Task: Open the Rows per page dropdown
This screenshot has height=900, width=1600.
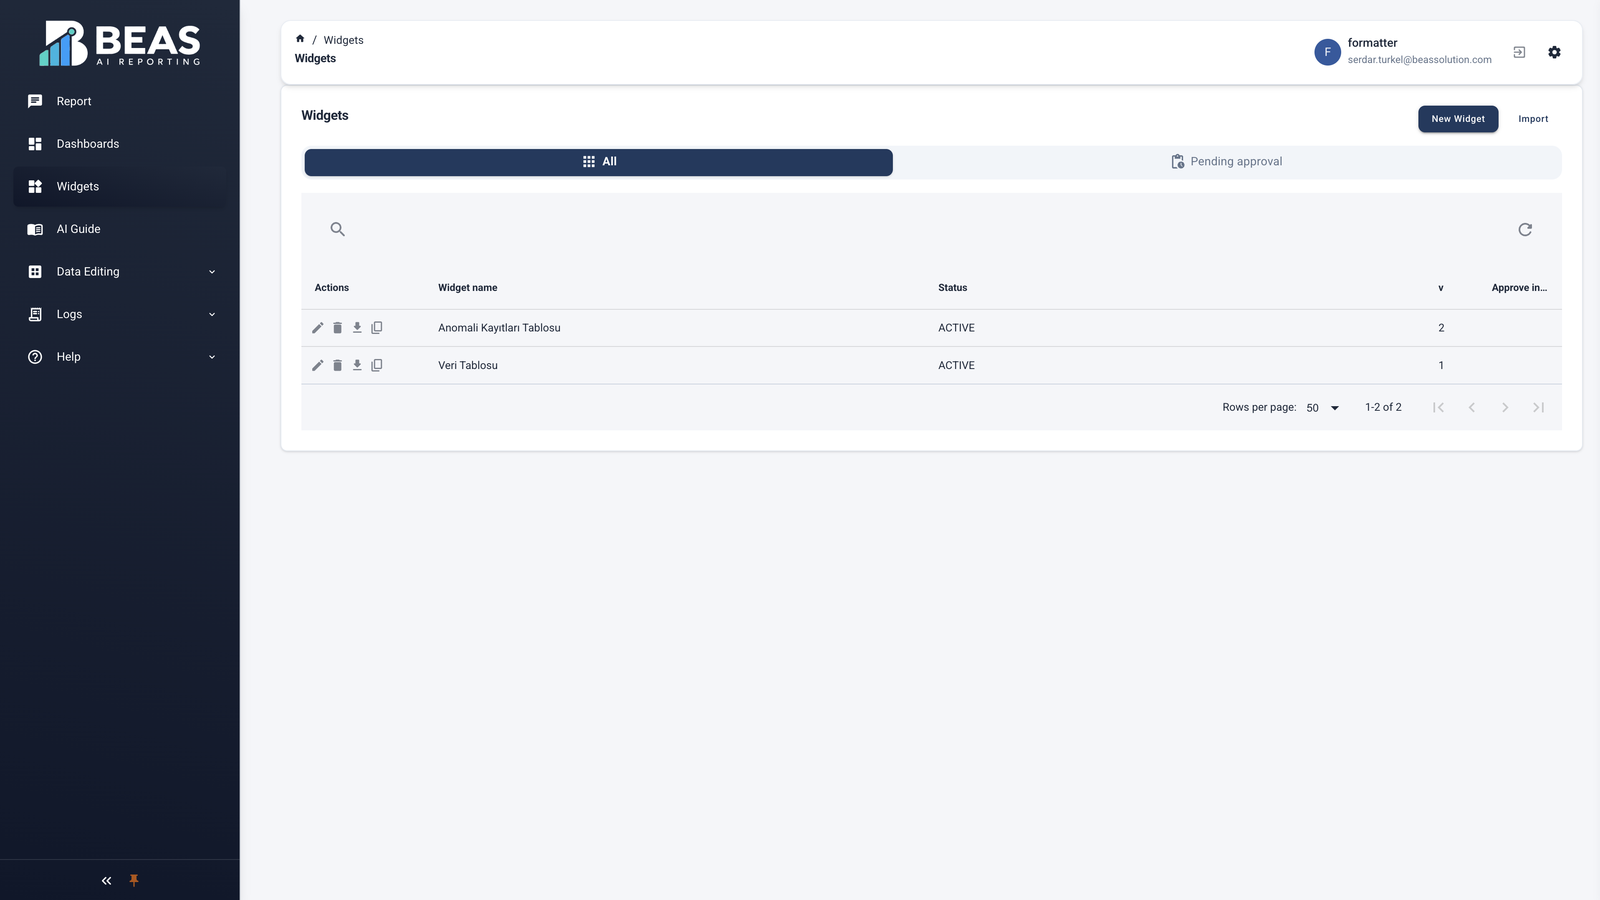Action: 1322,408
